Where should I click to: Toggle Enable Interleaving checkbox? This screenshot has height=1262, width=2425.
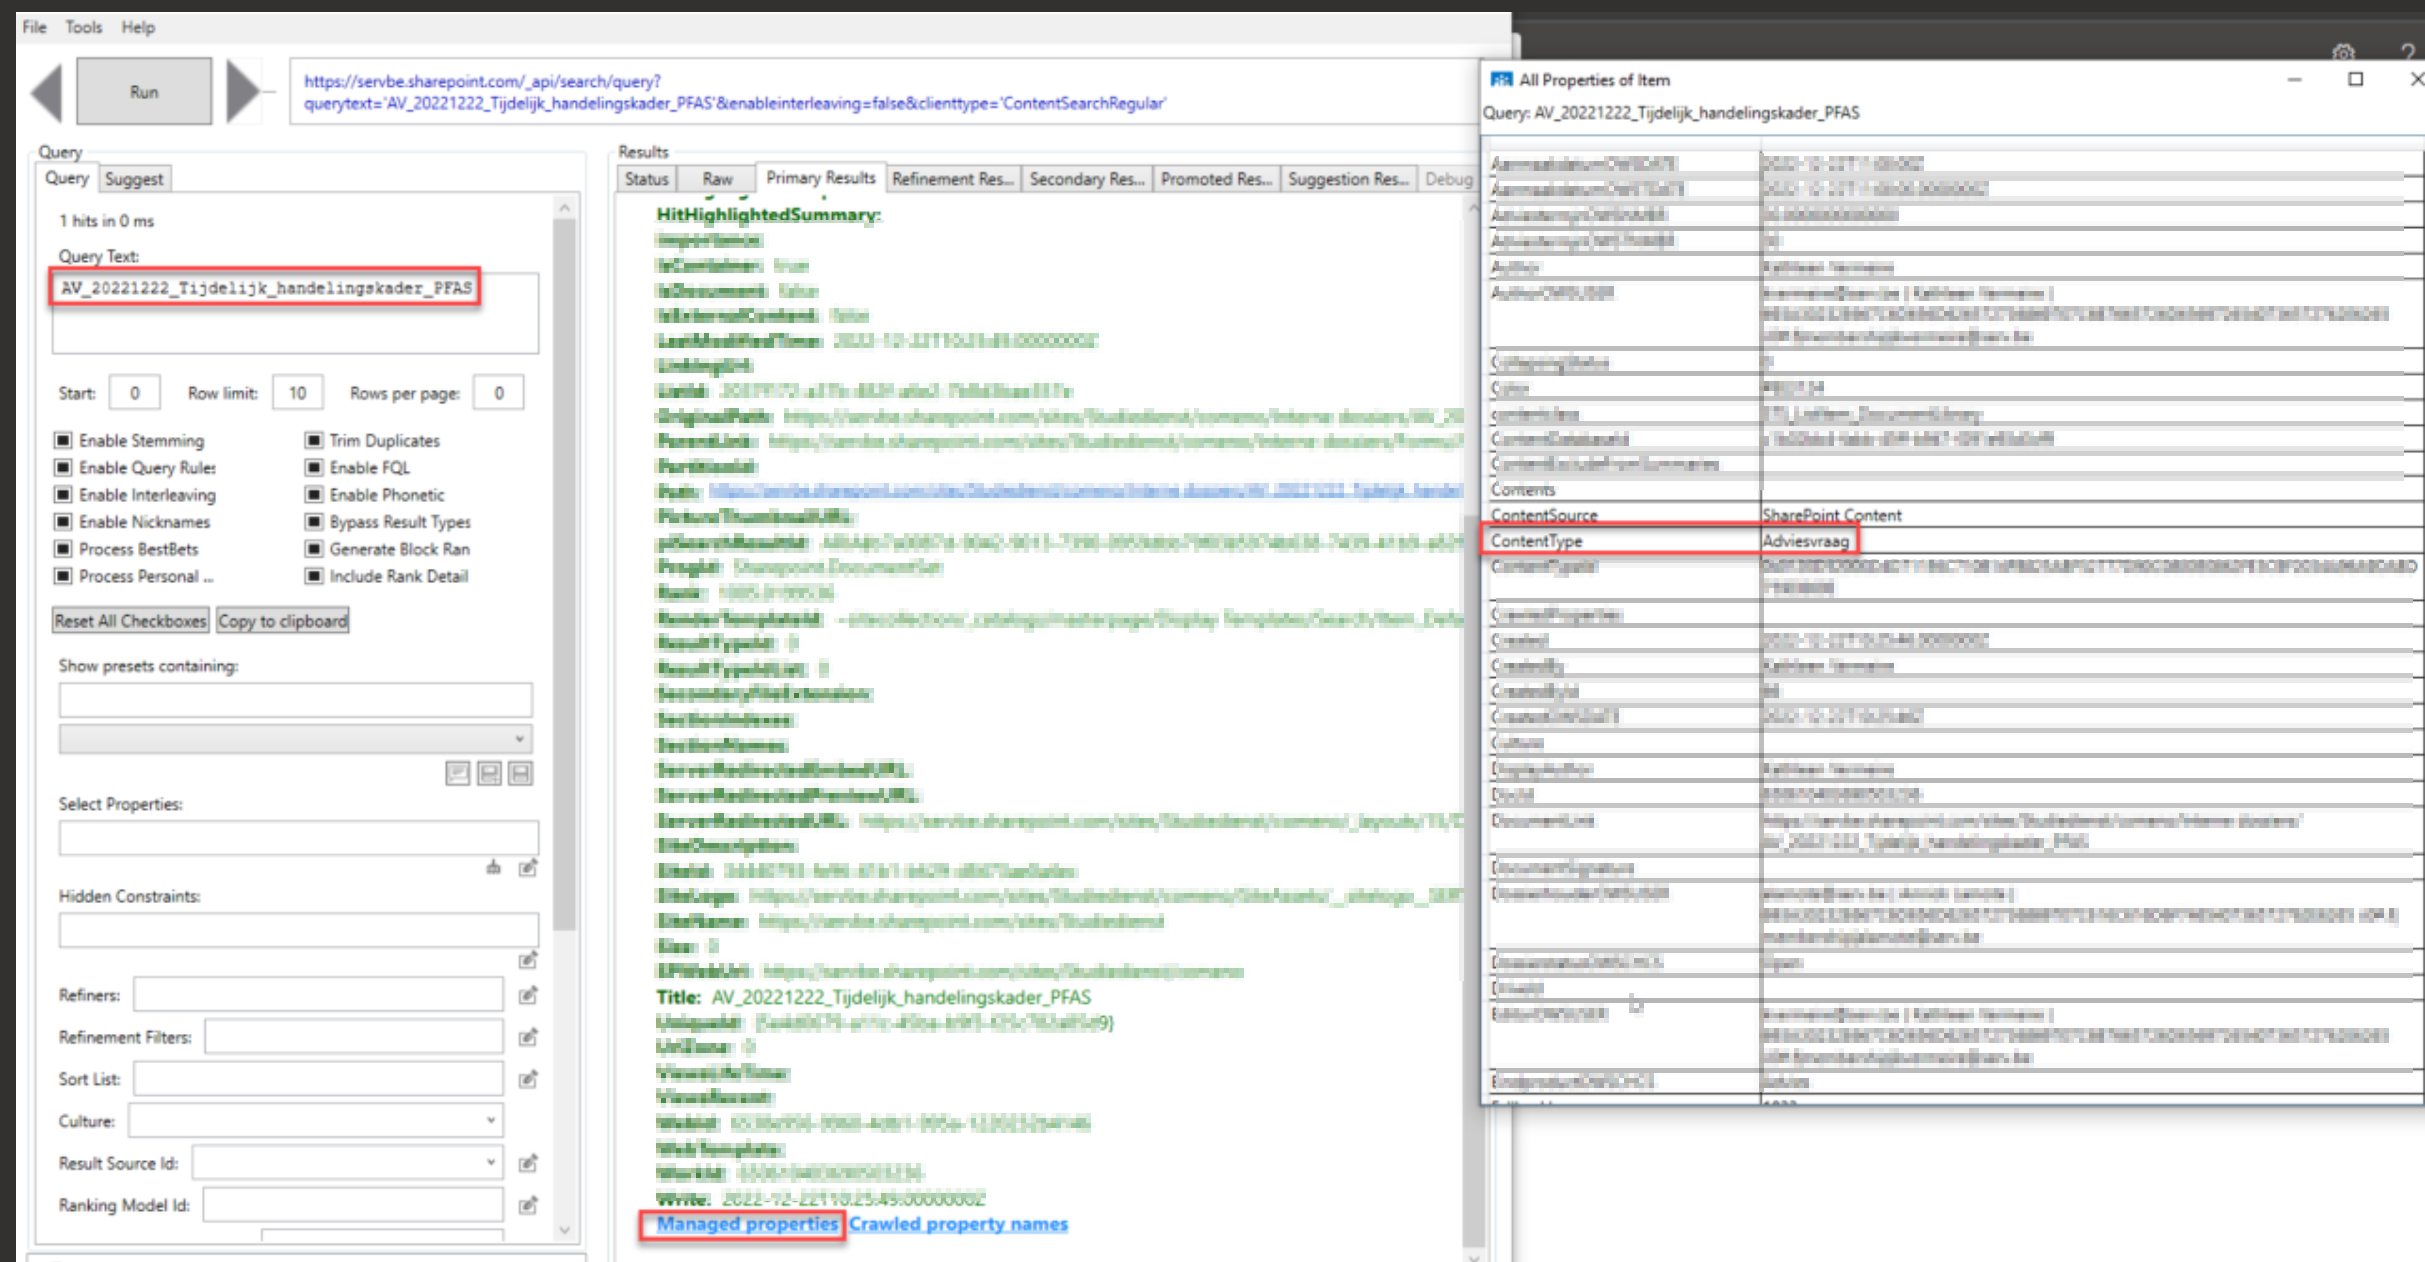pos(63,494)
